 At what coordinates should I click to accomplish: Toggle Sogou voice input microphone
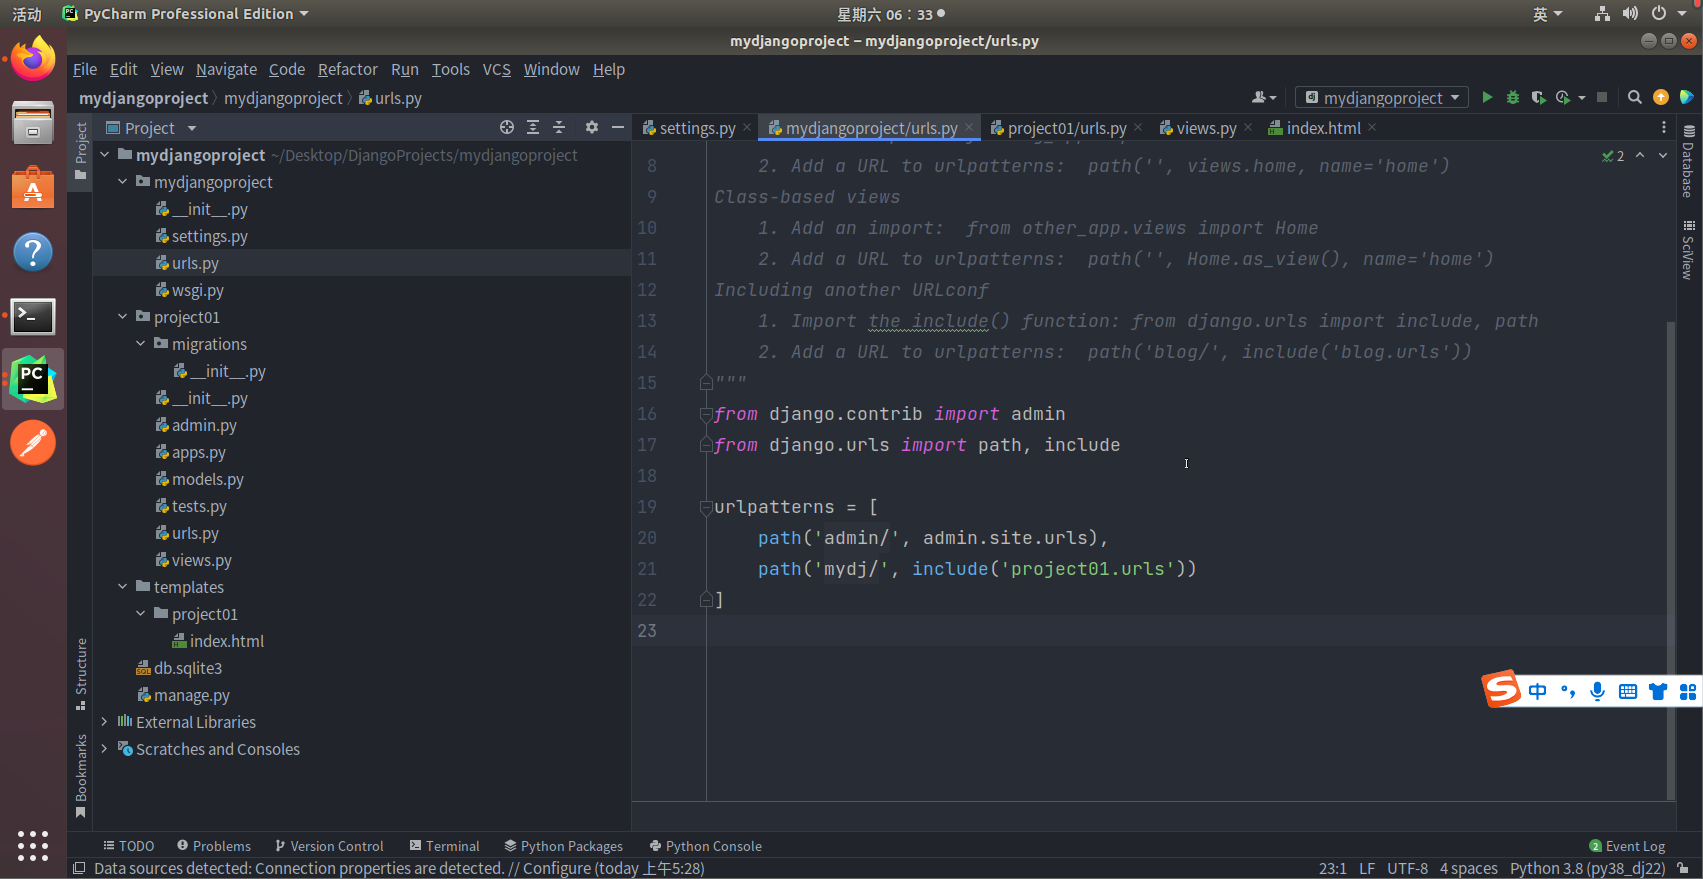pyautogui.click(x=1598, y=691)
